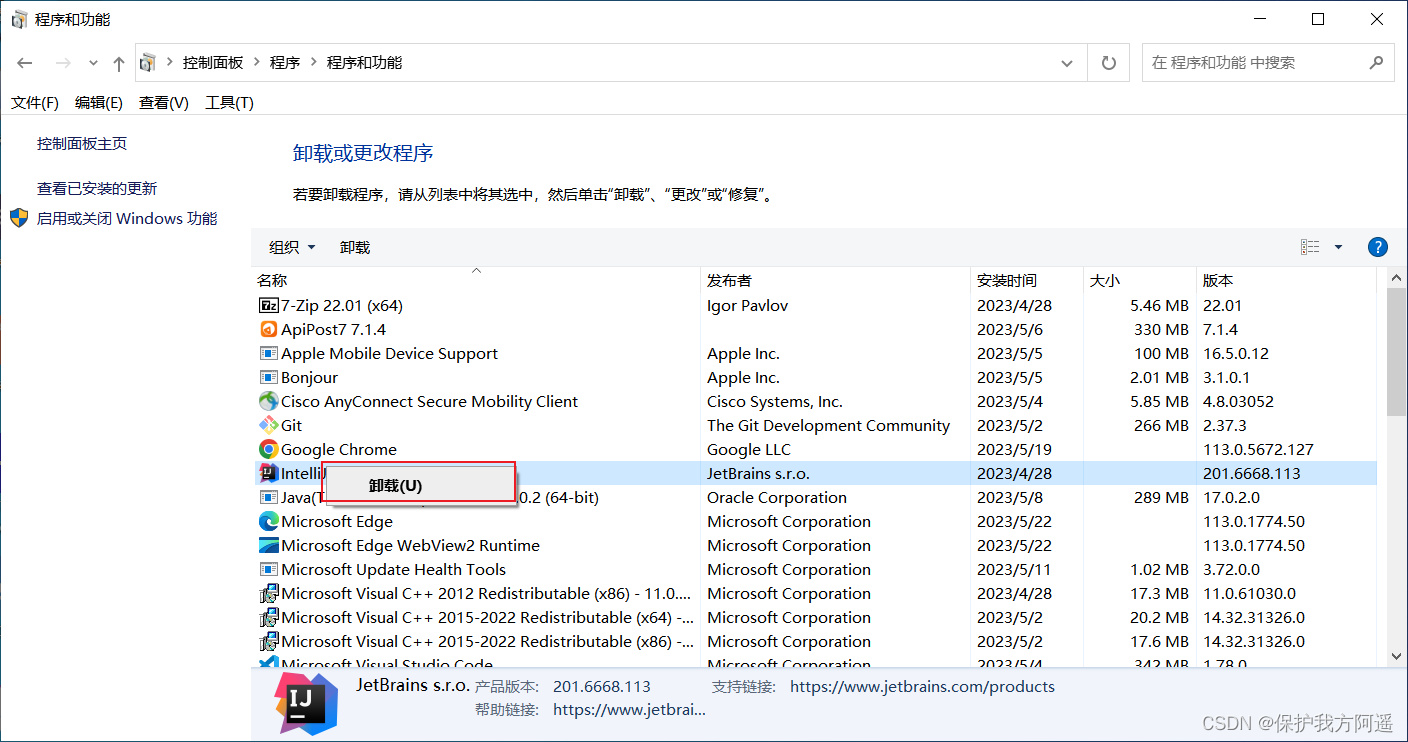The height and width of the screenshot is (742, 1408).
Task: Click the Visual C++ 2015-2022 (x64) icon
Action: click(x=268, y=618)
